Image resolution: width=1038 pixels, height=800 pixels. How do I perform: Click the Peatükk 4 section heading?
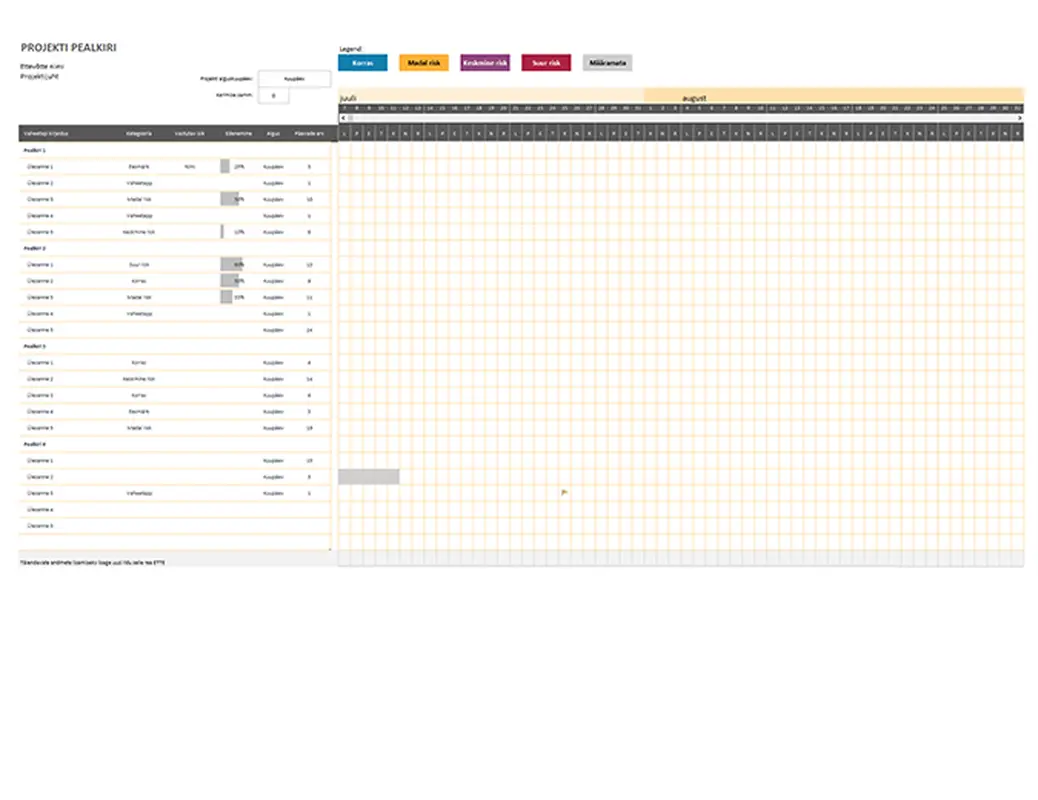[36, 444]
